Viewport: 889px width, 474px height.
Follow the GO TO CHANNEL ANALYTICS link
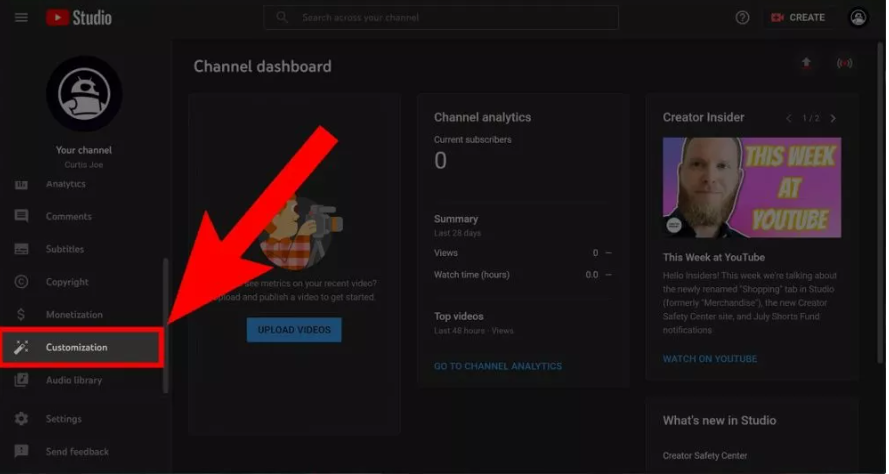(x=498, y=366)
